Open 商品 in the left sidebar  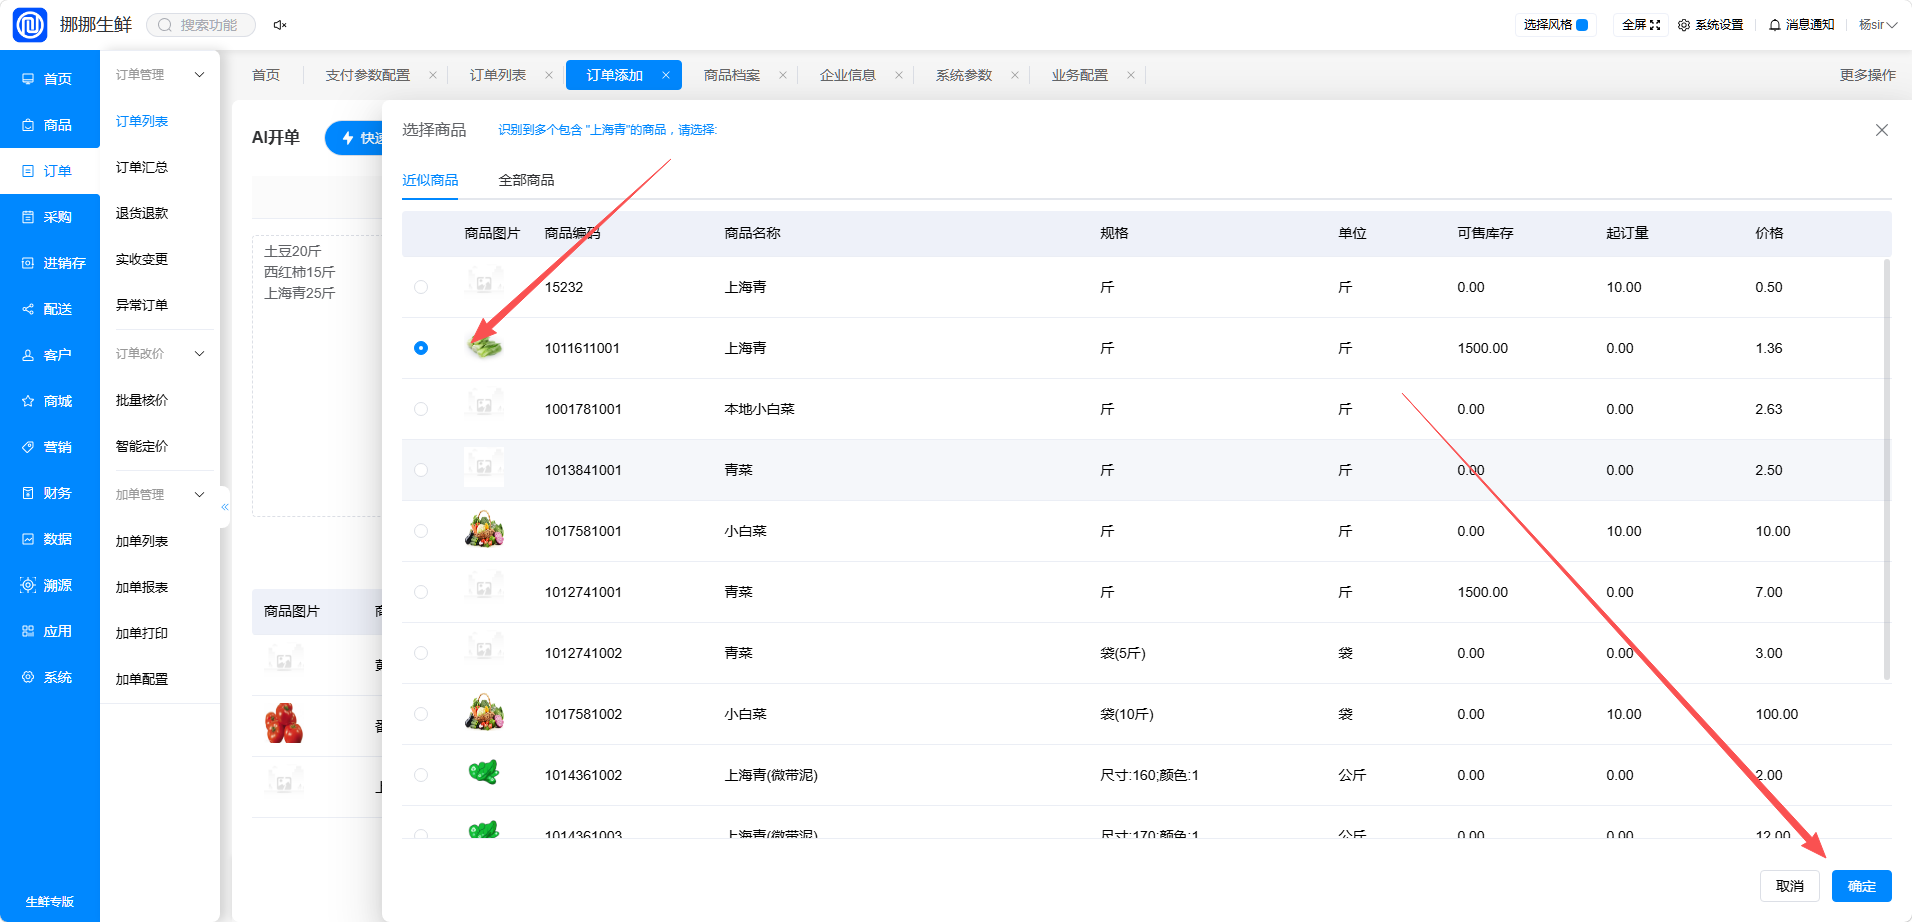coord(50,125)
